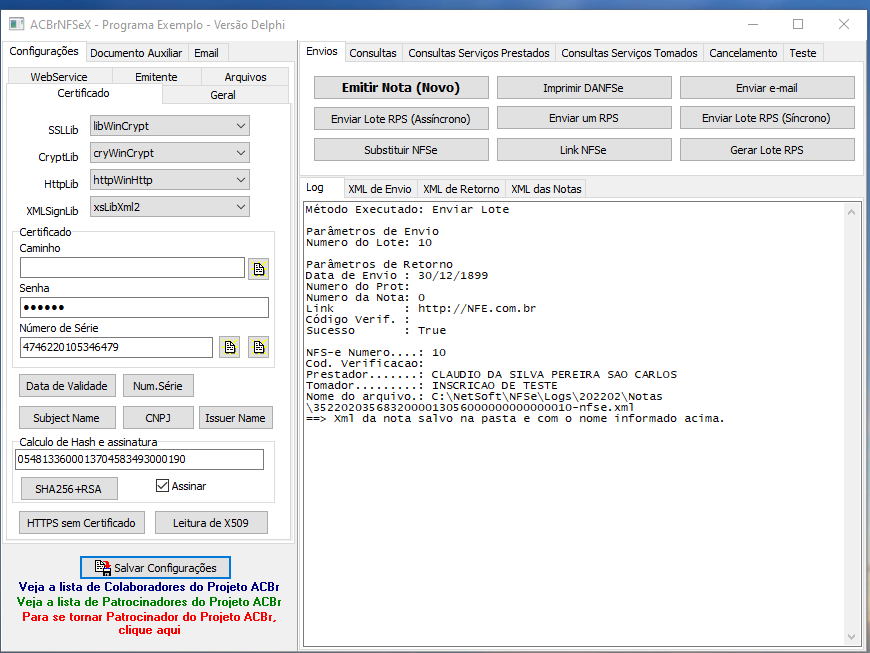The height and width of the screenshot is (653, 870).
Task: Click the application icon in the title bar
Action: [17, 24]
